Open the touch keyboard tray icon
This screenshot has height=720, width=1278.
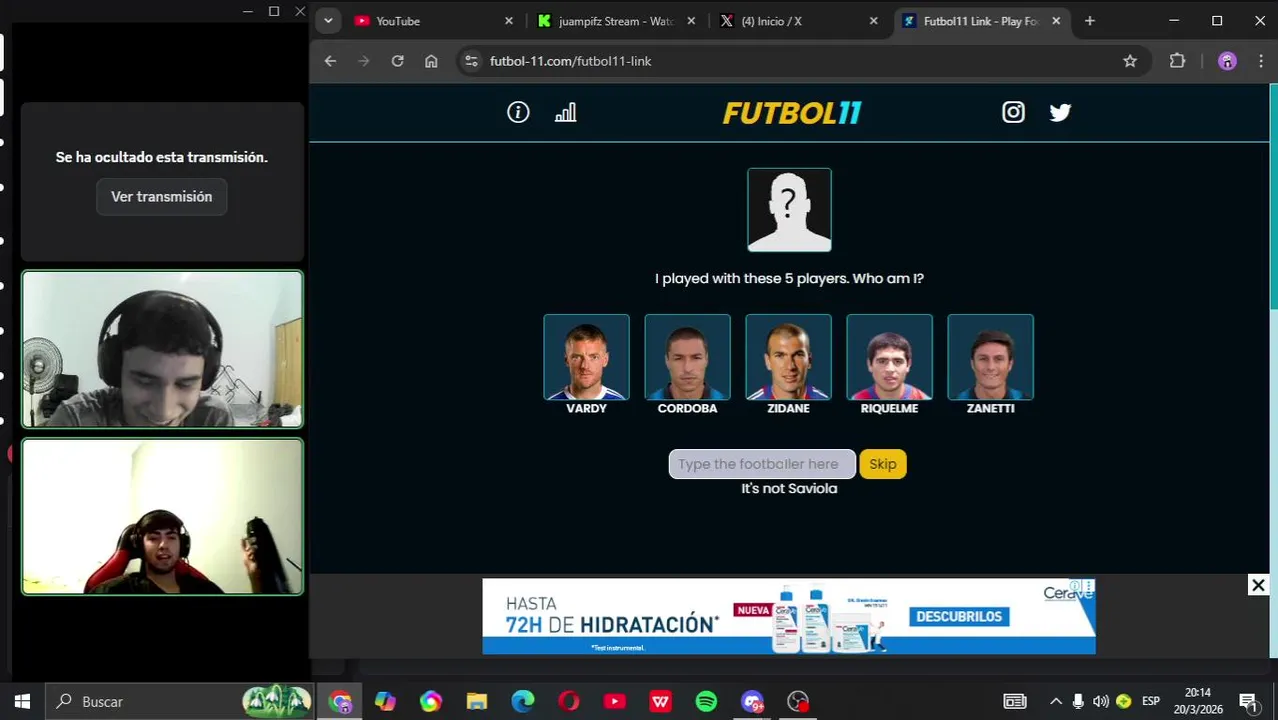[1015, 702]
